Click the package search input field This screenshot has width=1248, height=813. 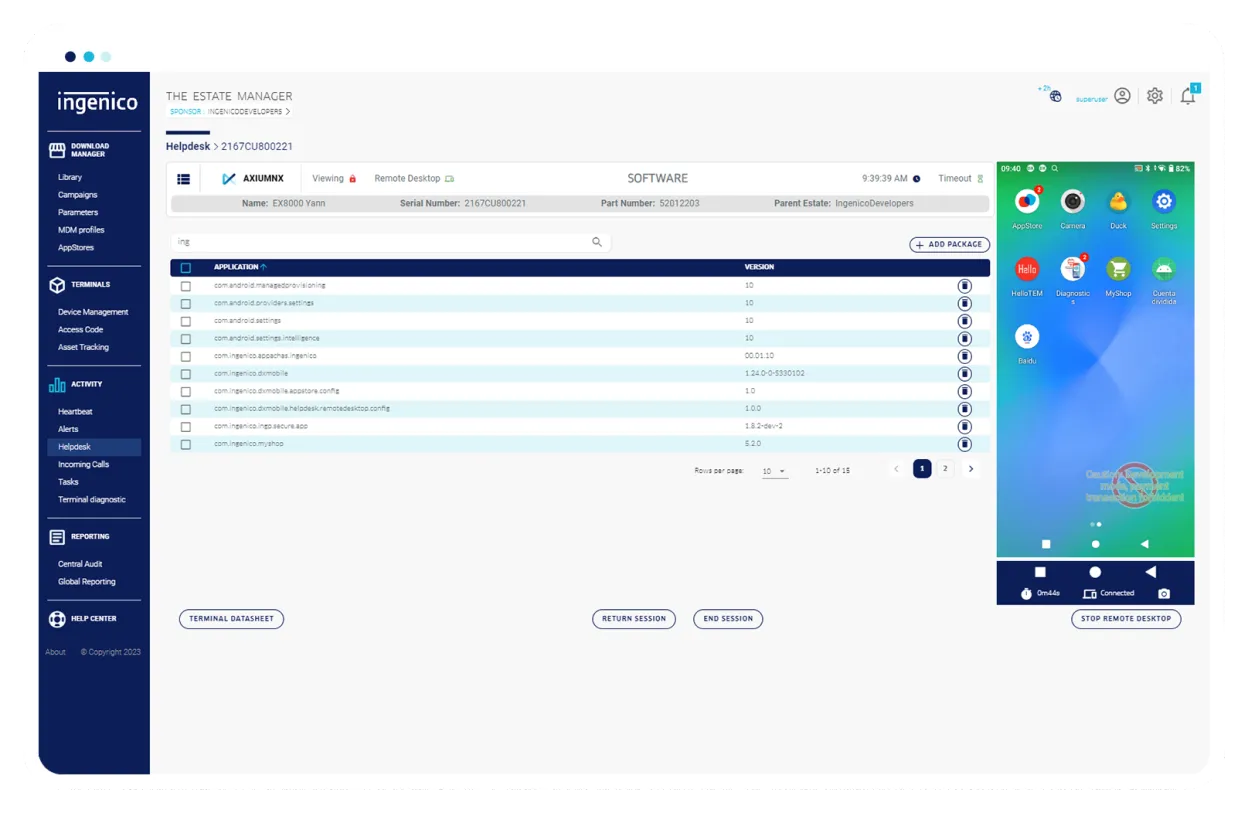pyautogui.click(x=390, y=242)
